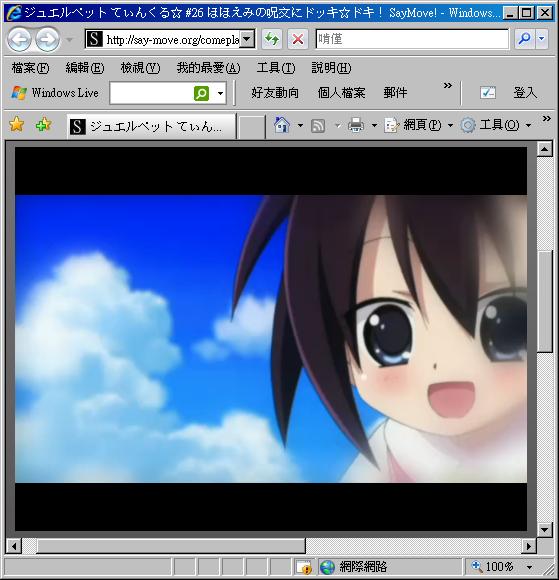The image size is (559, 580).
Task: Expand the Home button dropdown arrow
Action: pyautogui.click(x=300, y=125)
